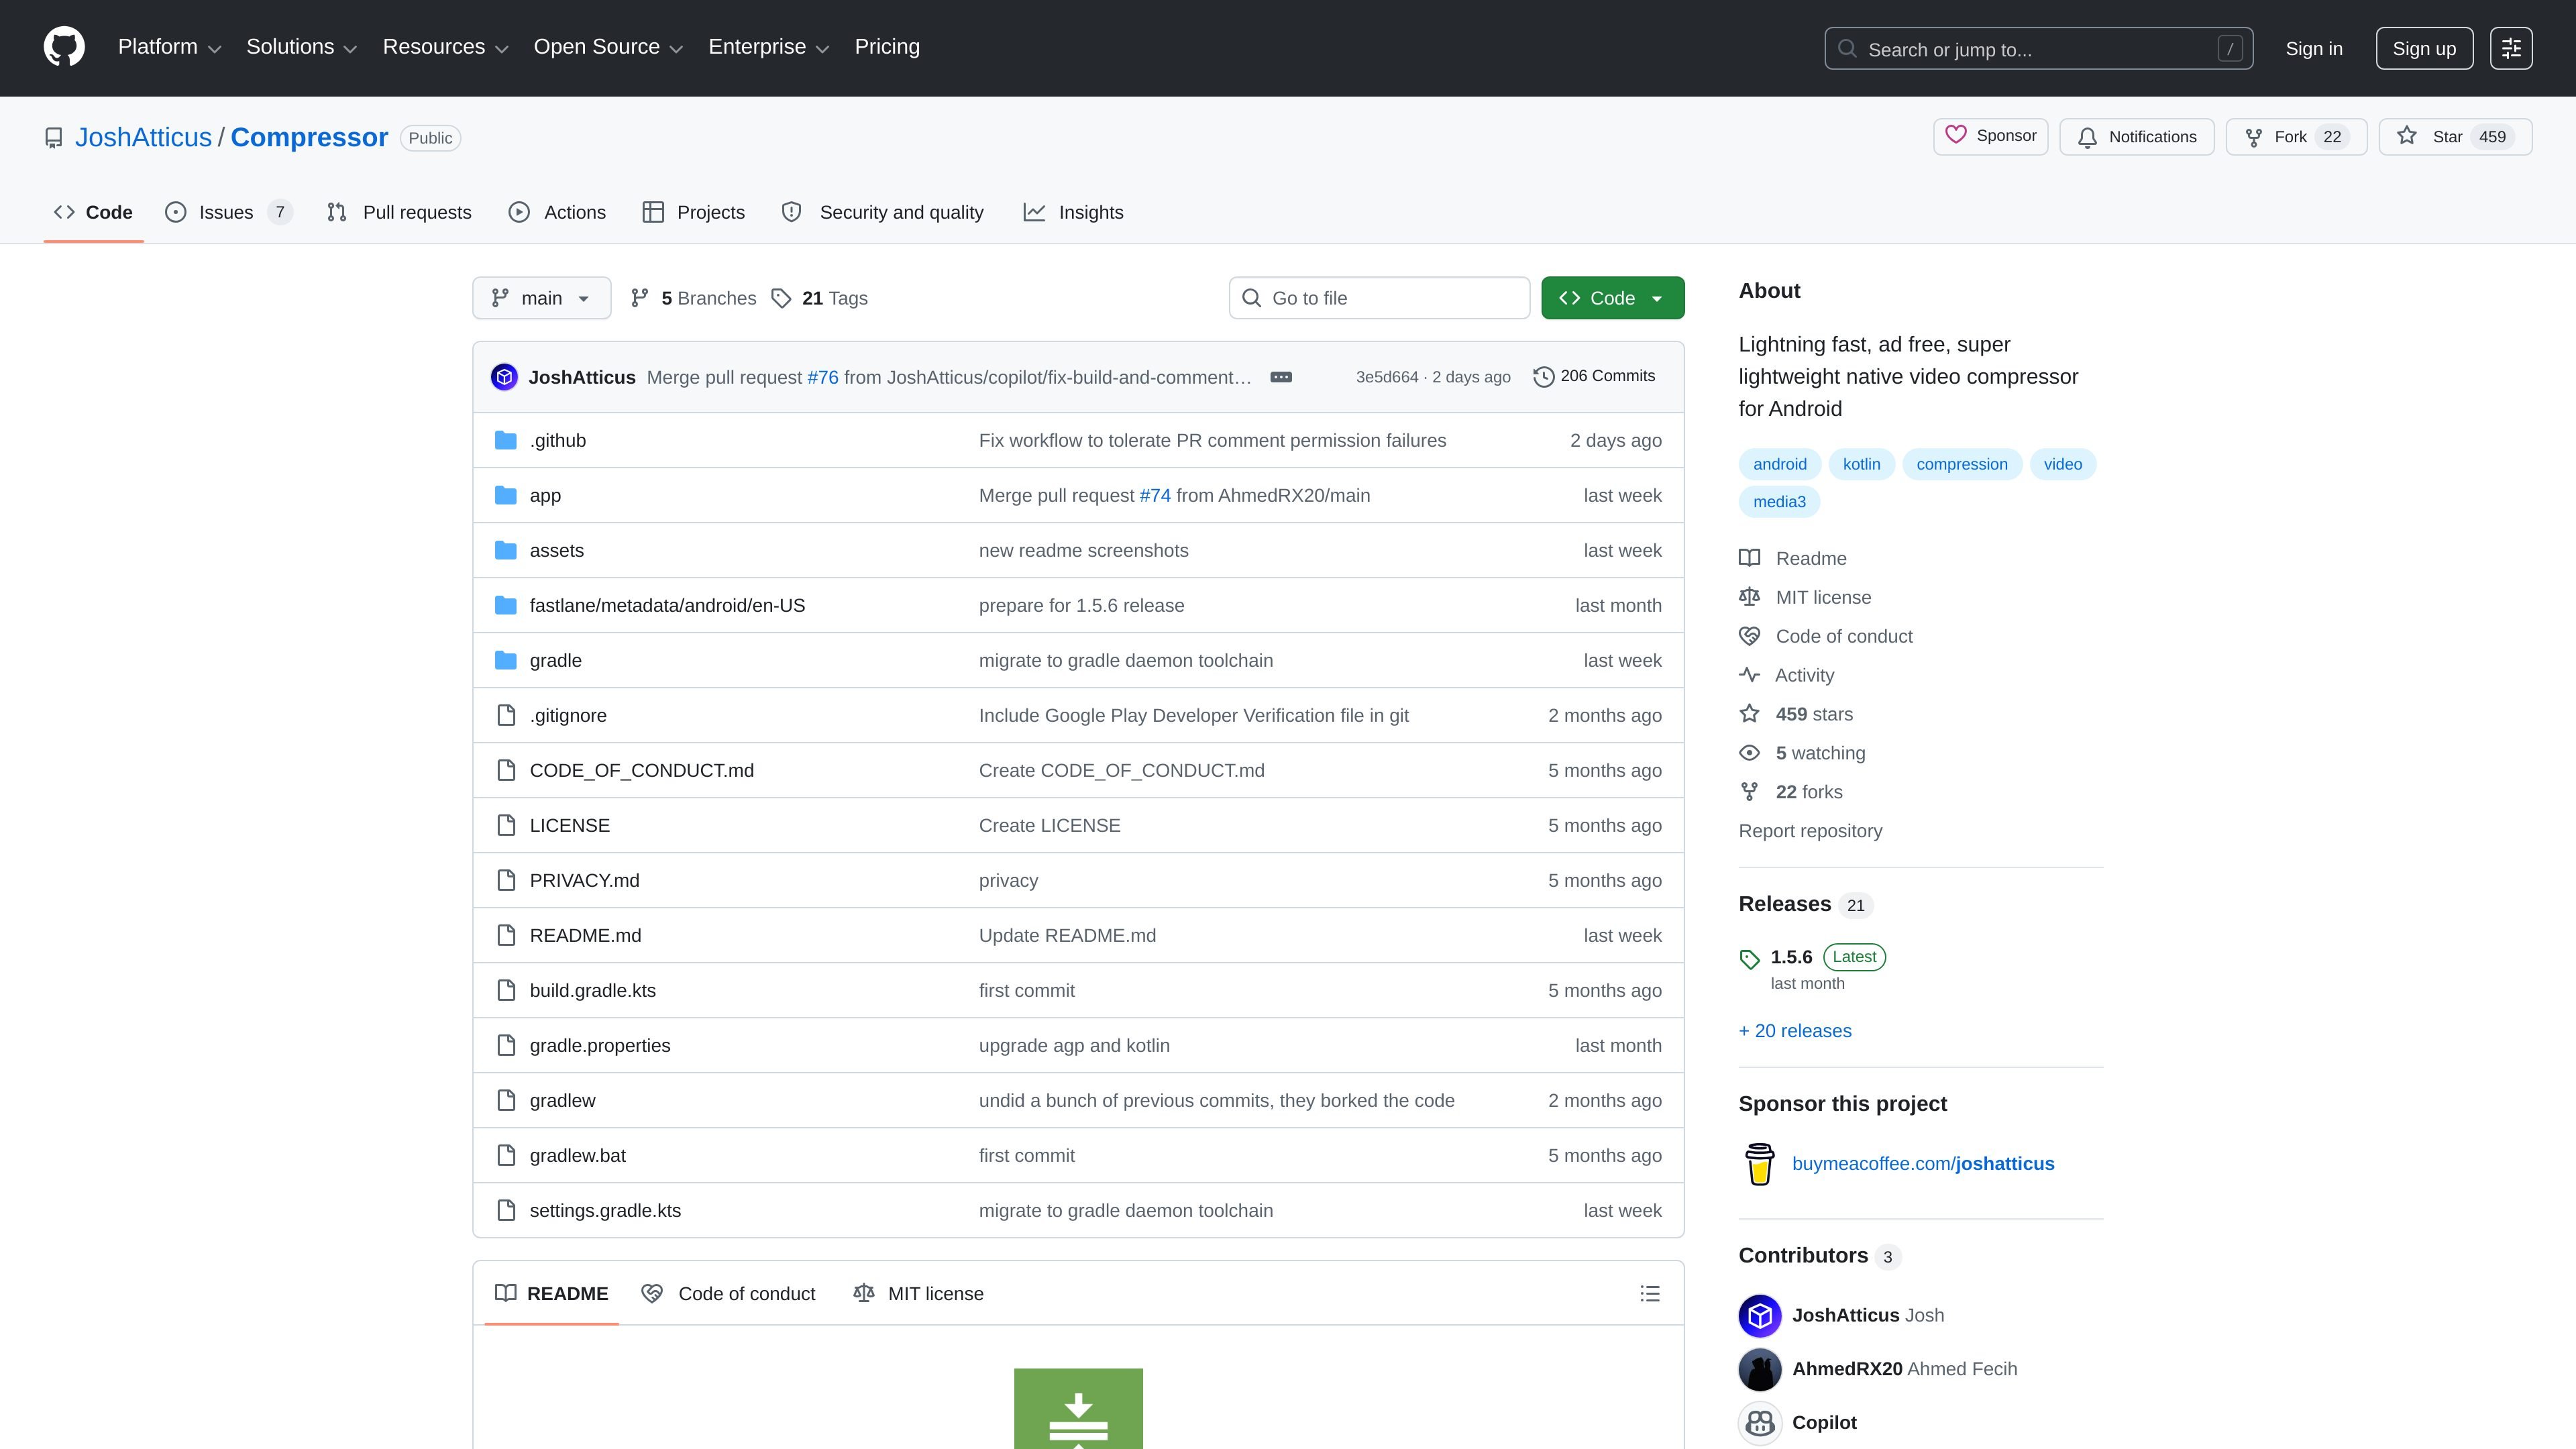Click the Notifications bell button
This screenshot has height=1449, width=2576.
(x=2137, y=137)
